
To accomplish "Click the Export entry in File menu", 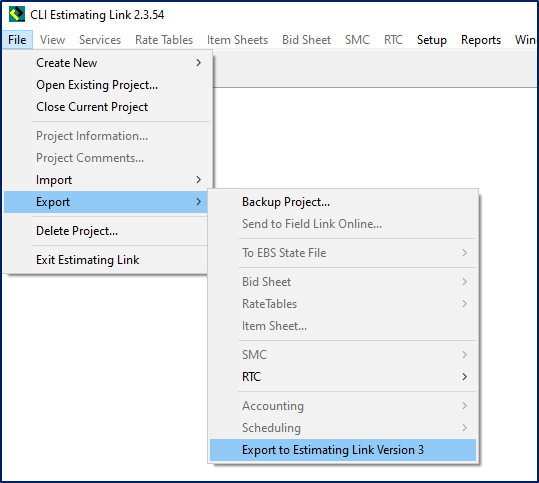I will [x=106, y=202].
